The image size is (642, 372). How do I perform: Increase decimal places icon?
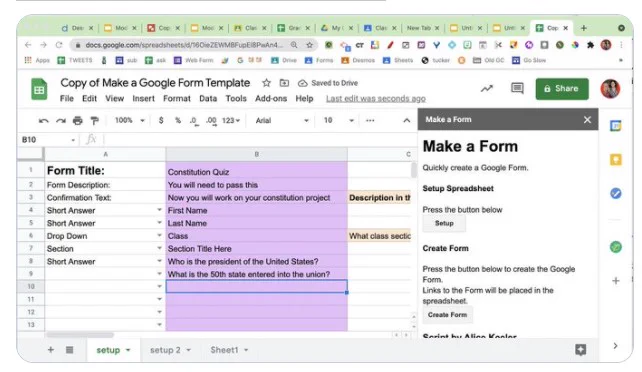point(211,121)
